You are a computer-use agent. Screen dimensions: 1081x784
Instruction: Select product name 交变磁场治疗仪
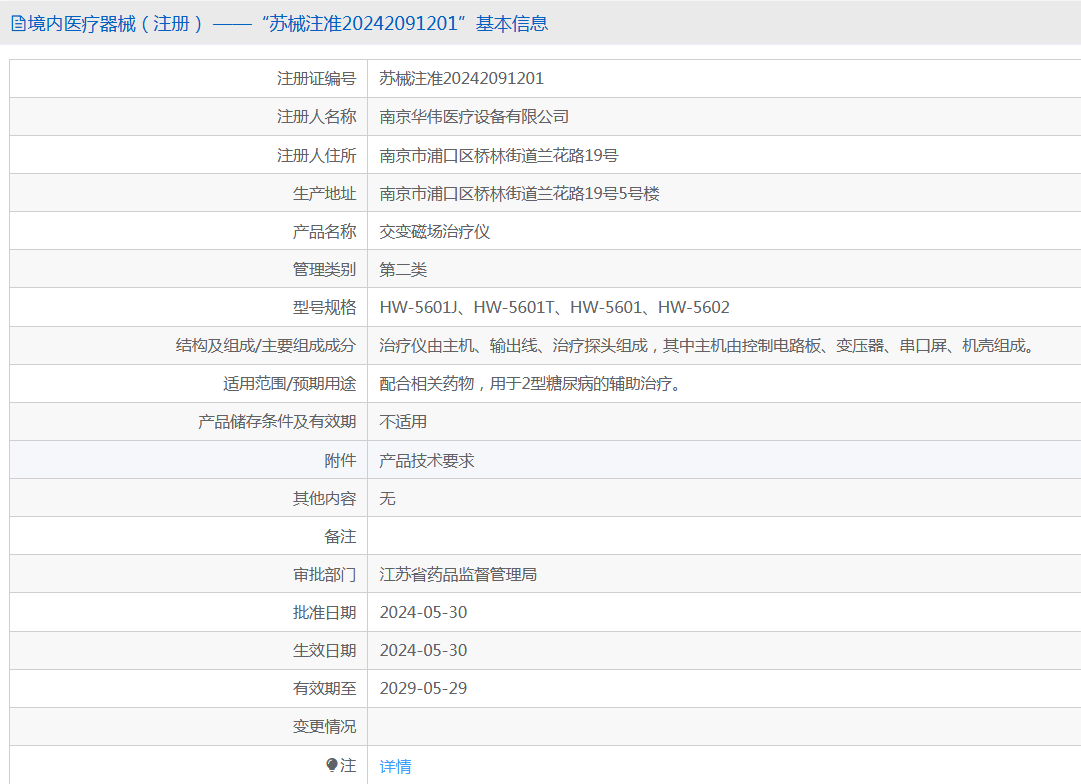[434, 231]
